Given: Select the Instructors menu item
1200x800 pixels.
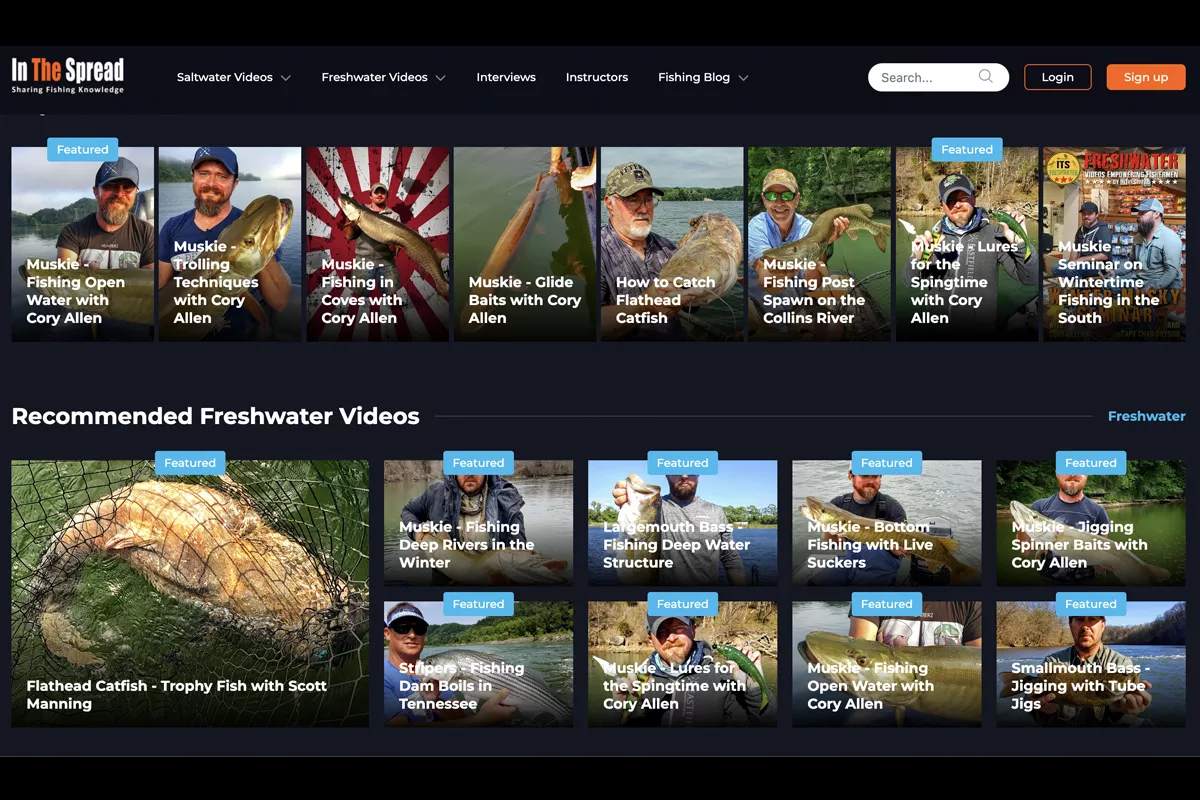Looking at the screenshot, I should pos(597,77).
